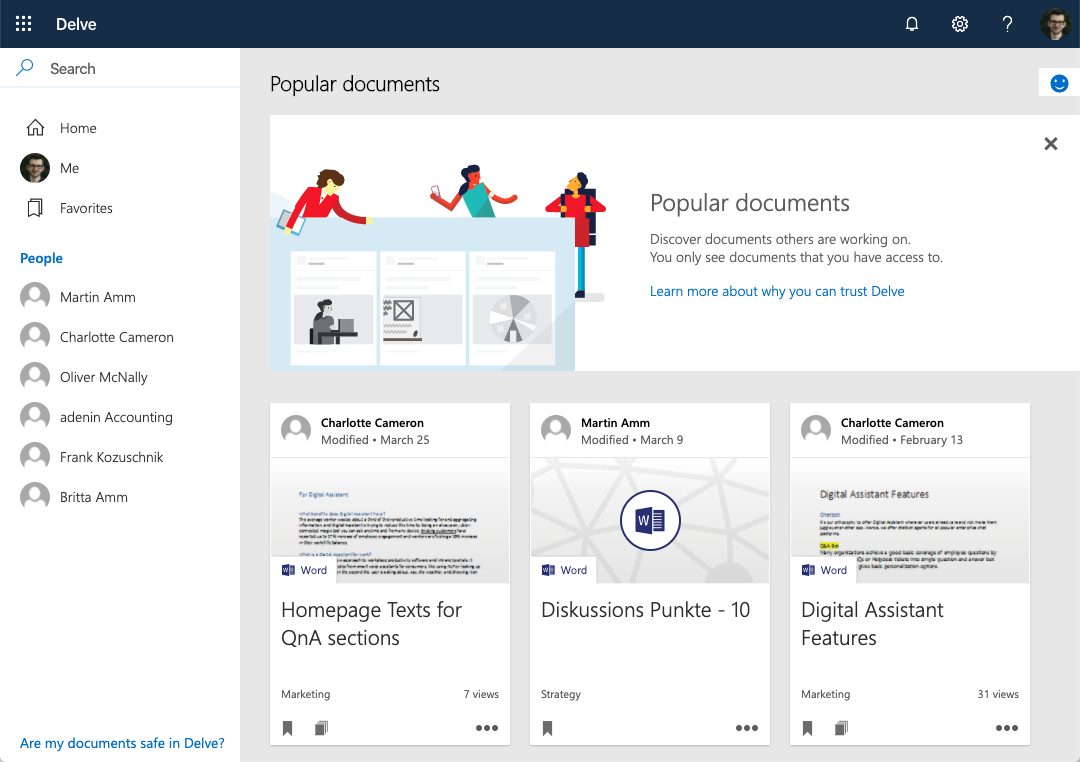Image resolution: width=1080 pixels, height=762 pixels.
Task: Click the Favorites bookmark icon in sidebar
Action: [35, 208]
